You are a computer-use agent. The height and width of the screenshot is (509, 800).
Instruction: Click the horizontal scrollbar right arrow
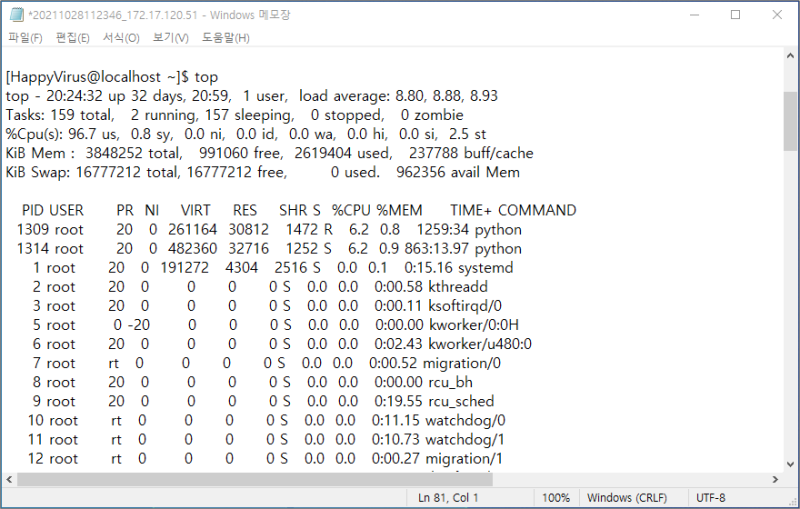point(776,479)
